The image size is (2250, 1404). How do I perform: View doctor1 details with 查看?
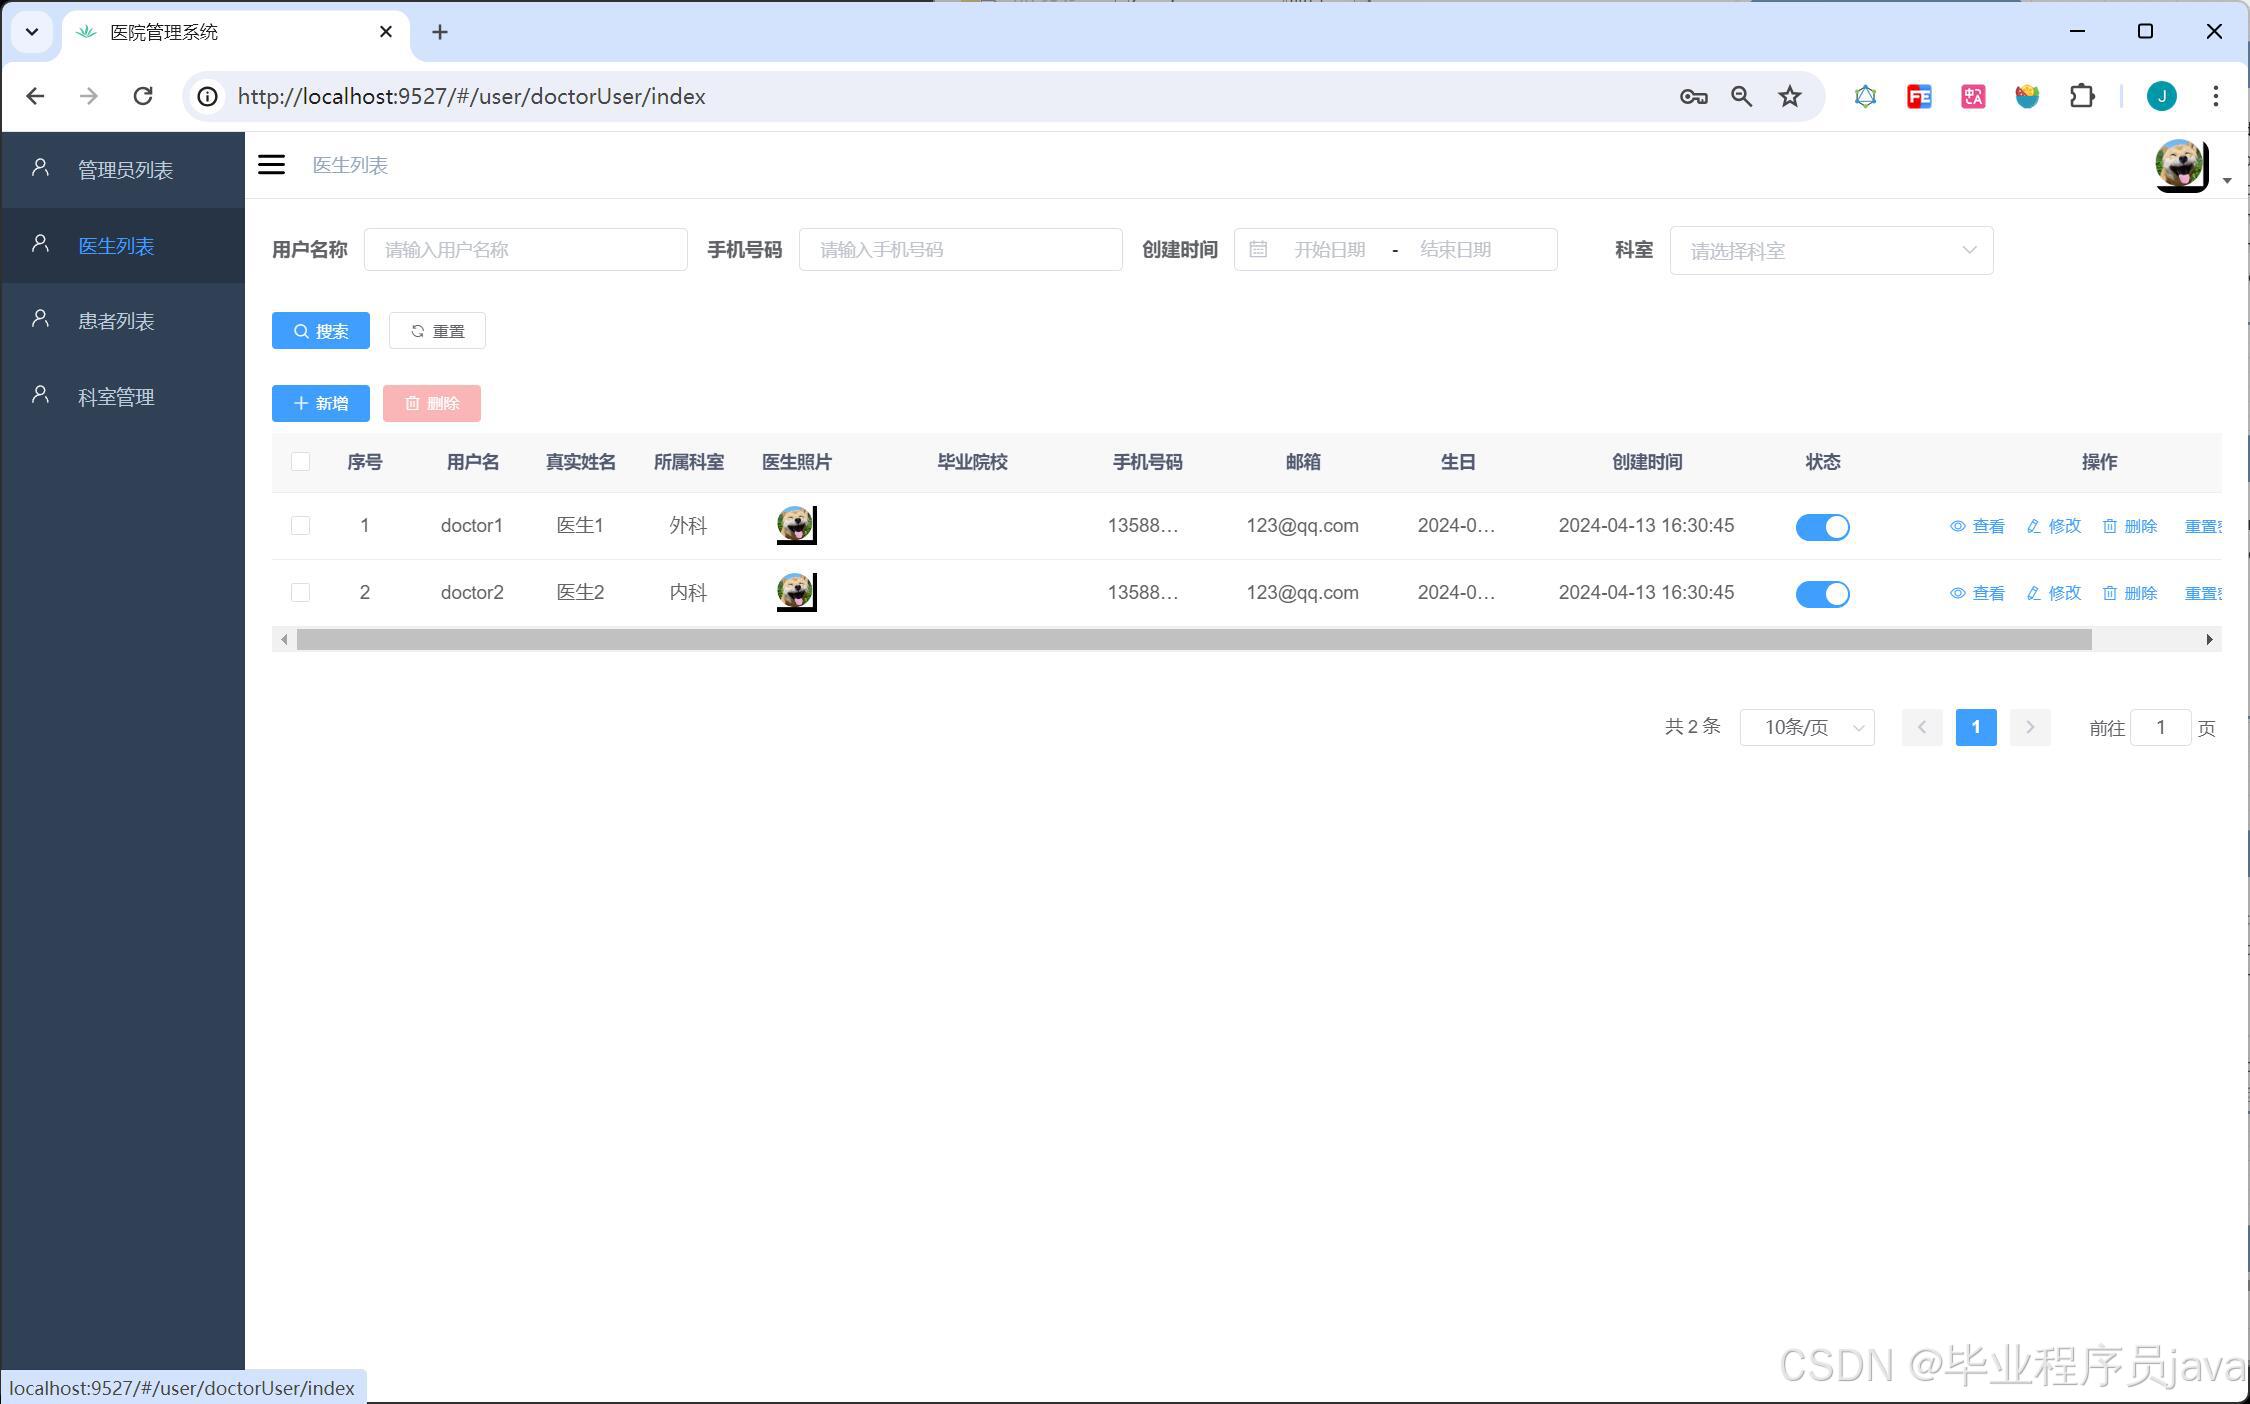click(1977, 526)
